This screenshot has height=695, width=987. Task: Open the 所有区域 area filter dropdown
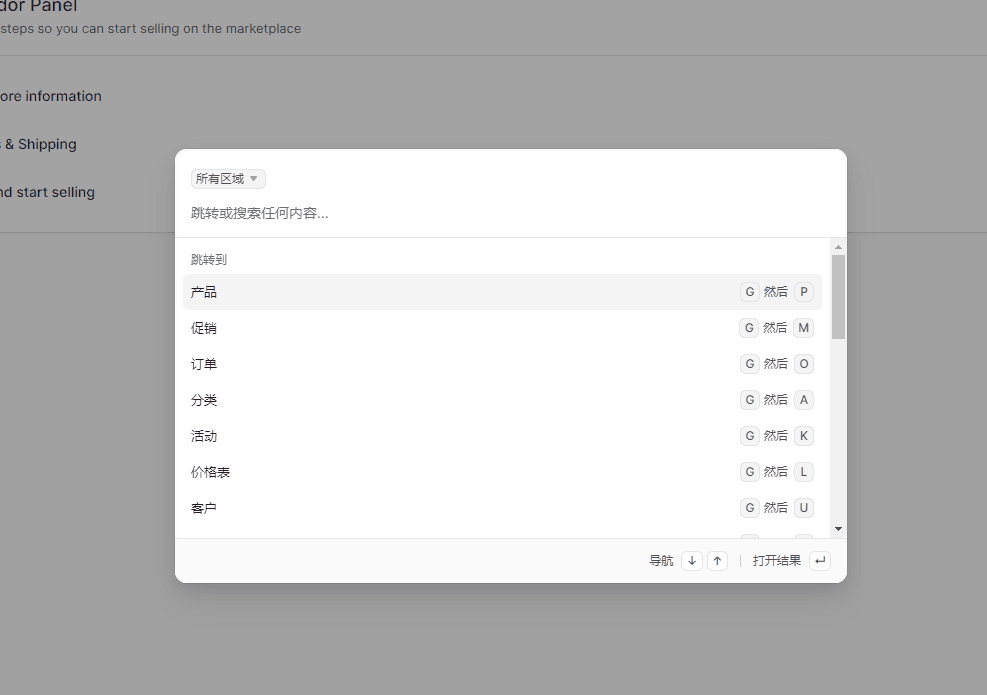click(228, 179)
